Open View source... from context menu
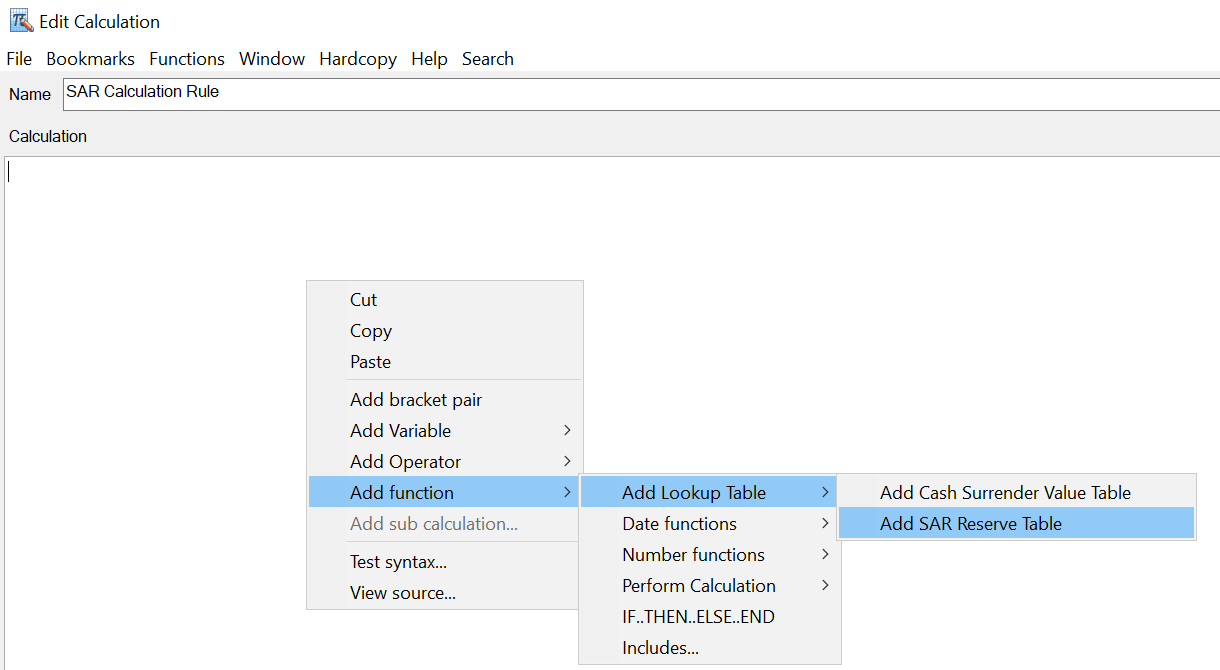This screenshot has width=1220, height=670. [402, 593]
